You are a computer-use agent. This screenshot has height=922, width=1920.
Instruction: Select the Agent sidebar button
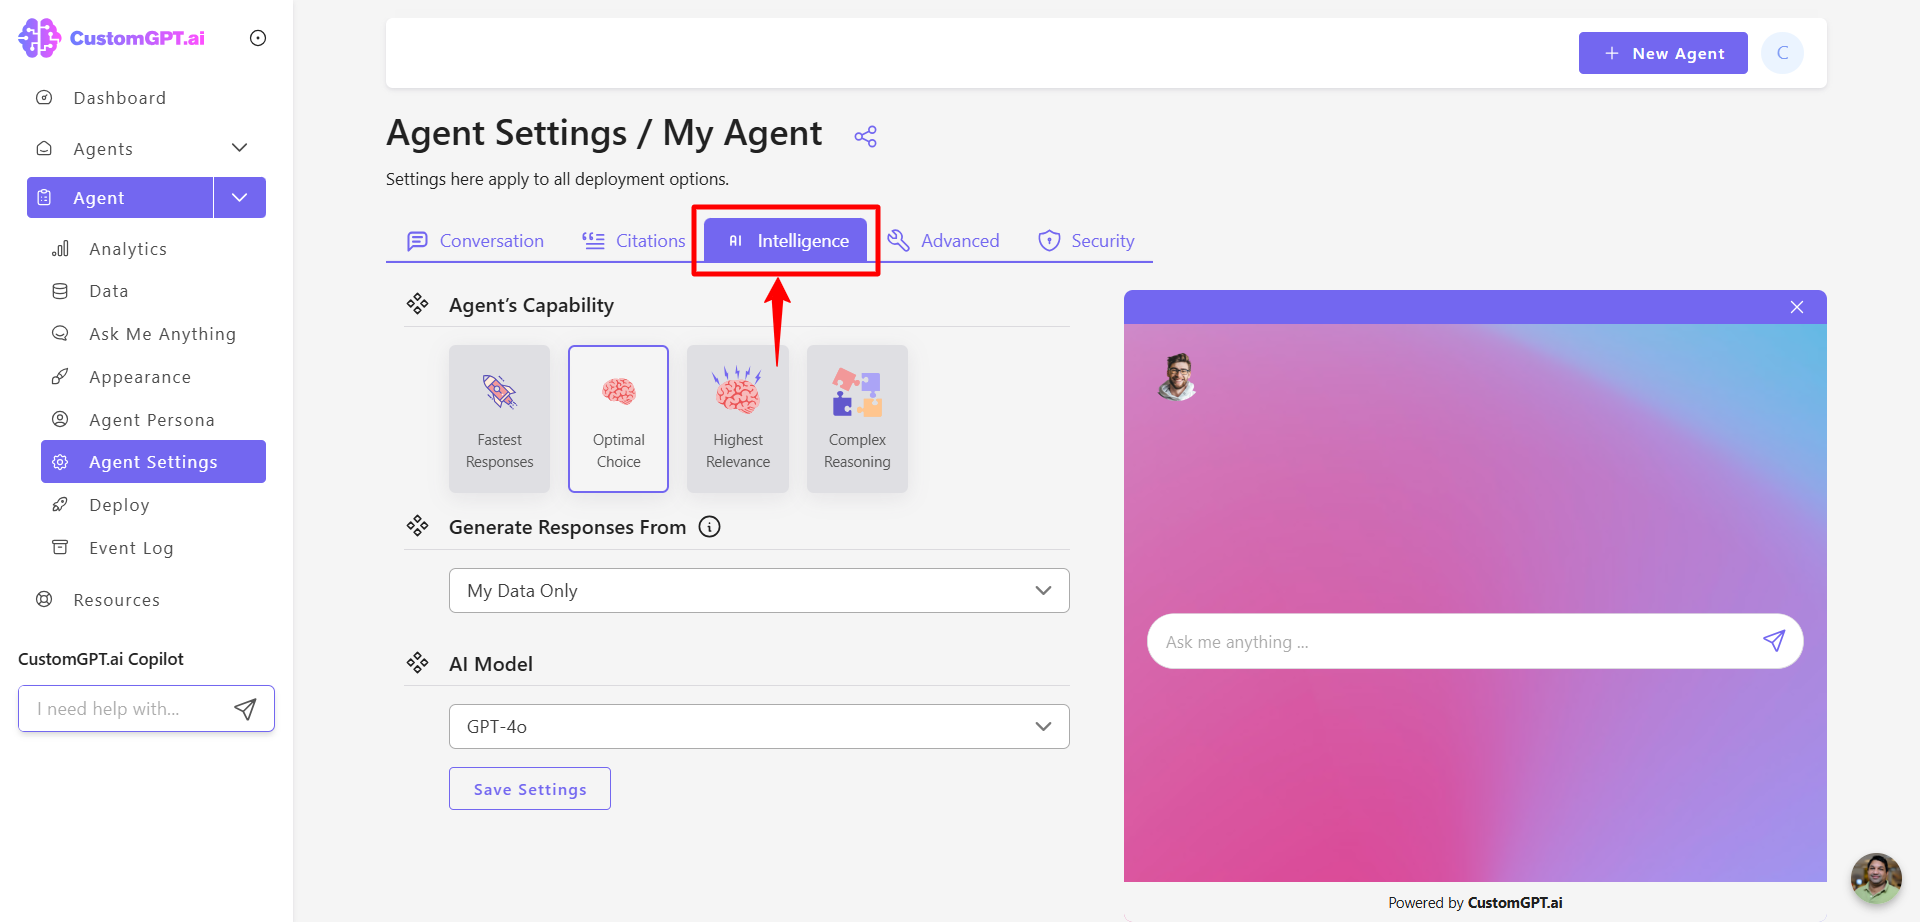120,198
